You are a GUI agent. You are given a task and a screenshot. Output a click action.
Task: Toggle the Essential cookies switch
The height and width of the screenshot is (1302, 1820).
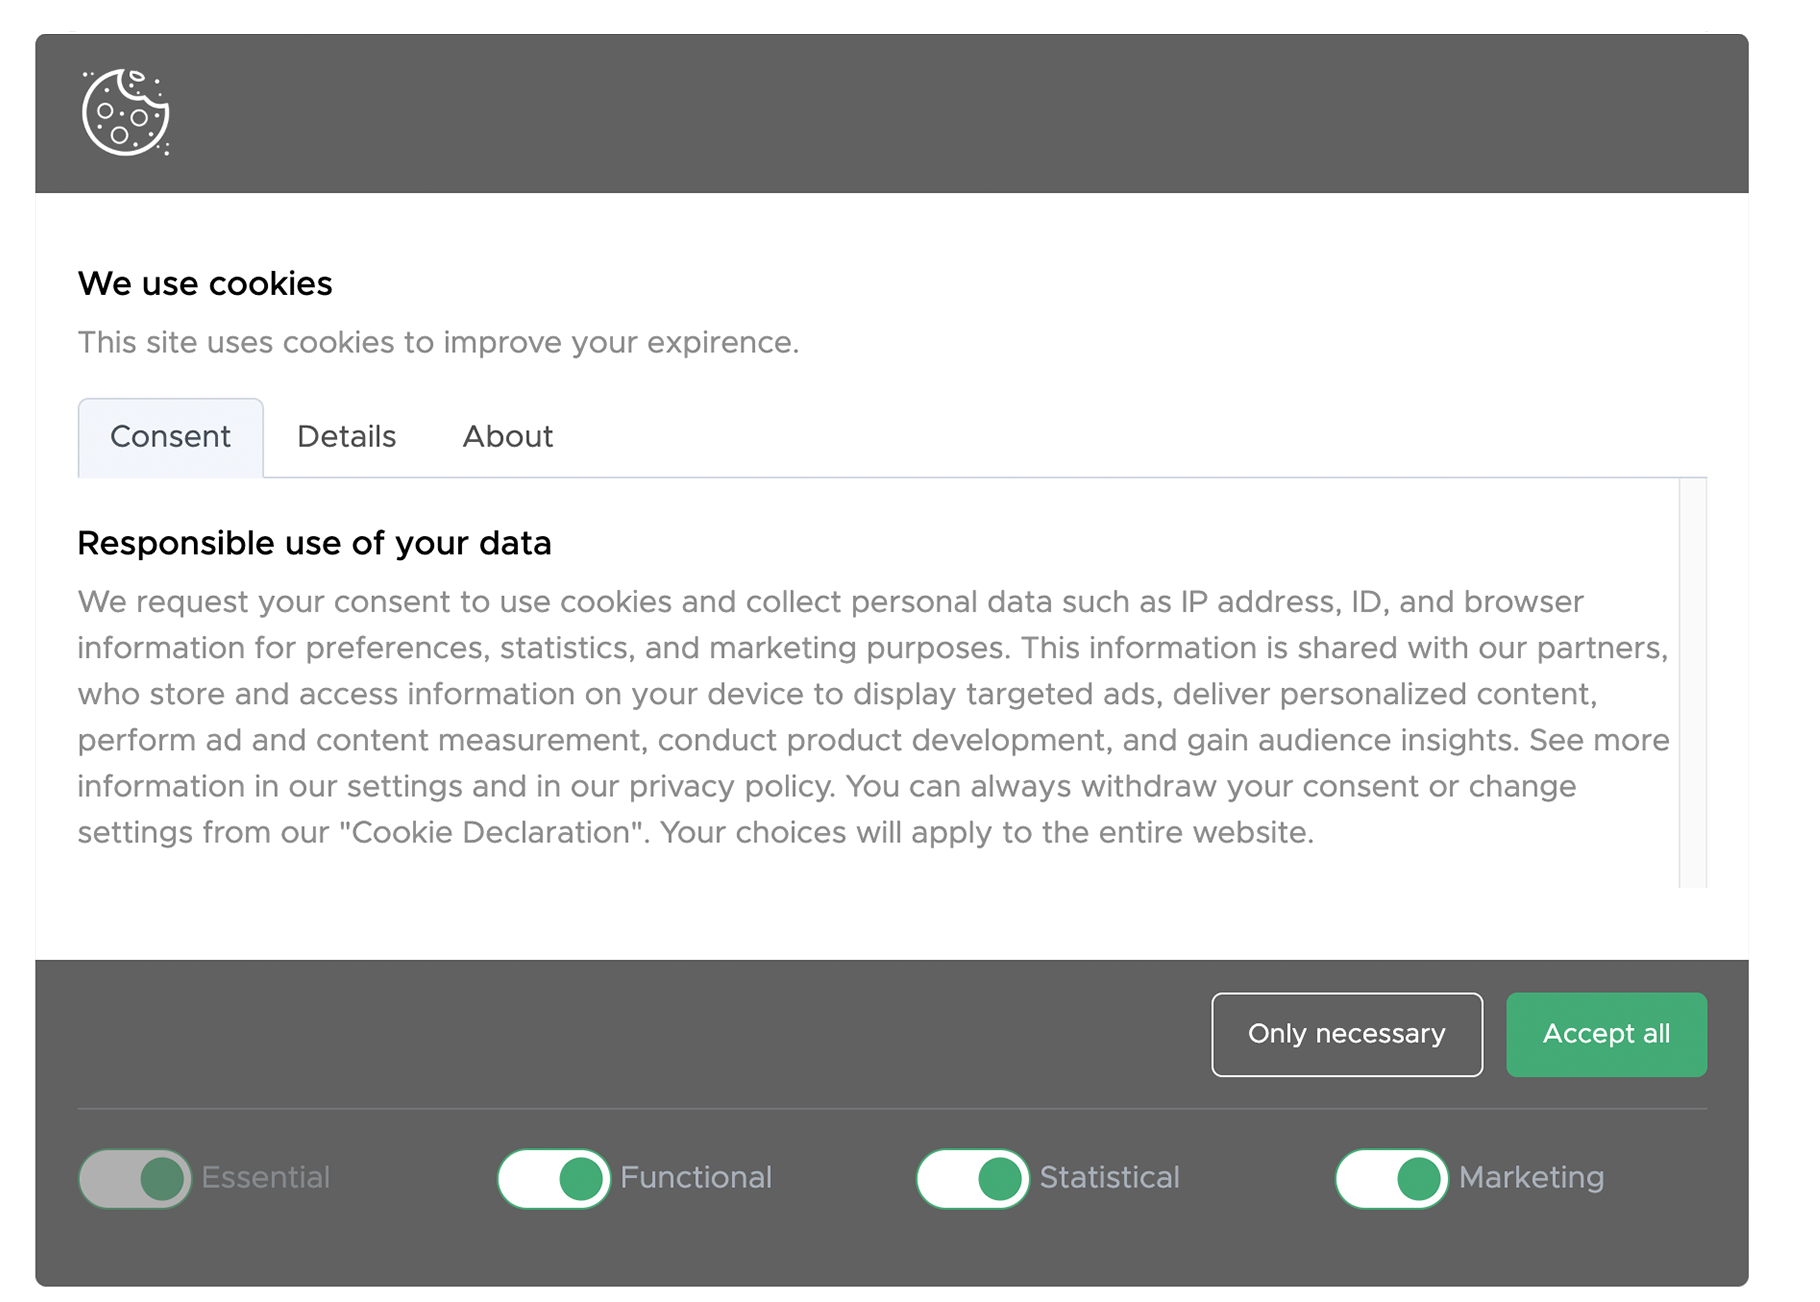(x=135, y=1179)
